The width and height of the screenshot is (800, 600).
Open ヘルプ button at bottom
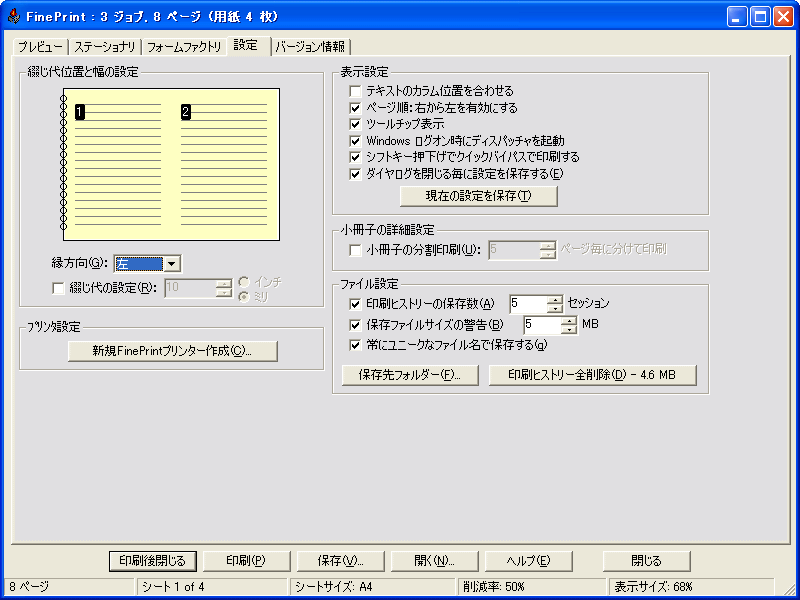528,561
